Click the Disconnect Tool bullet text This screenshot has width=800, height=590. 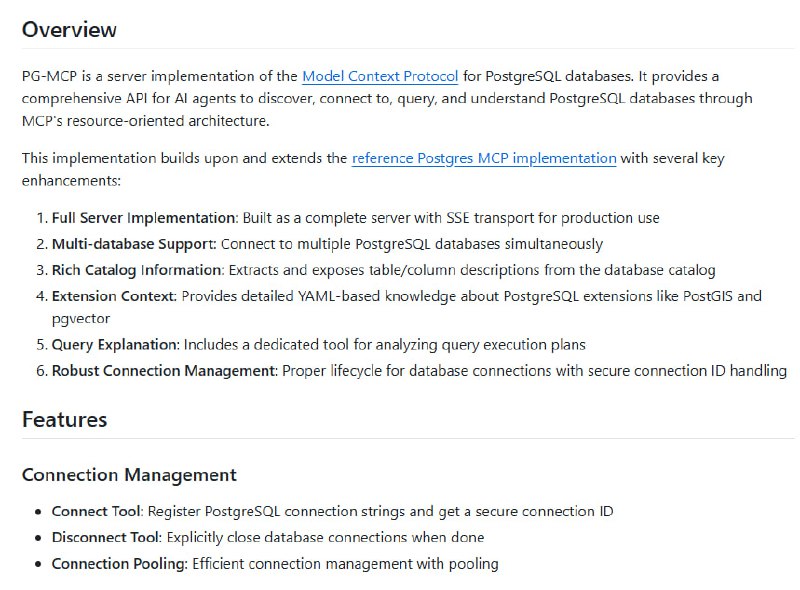pos(268,537)
